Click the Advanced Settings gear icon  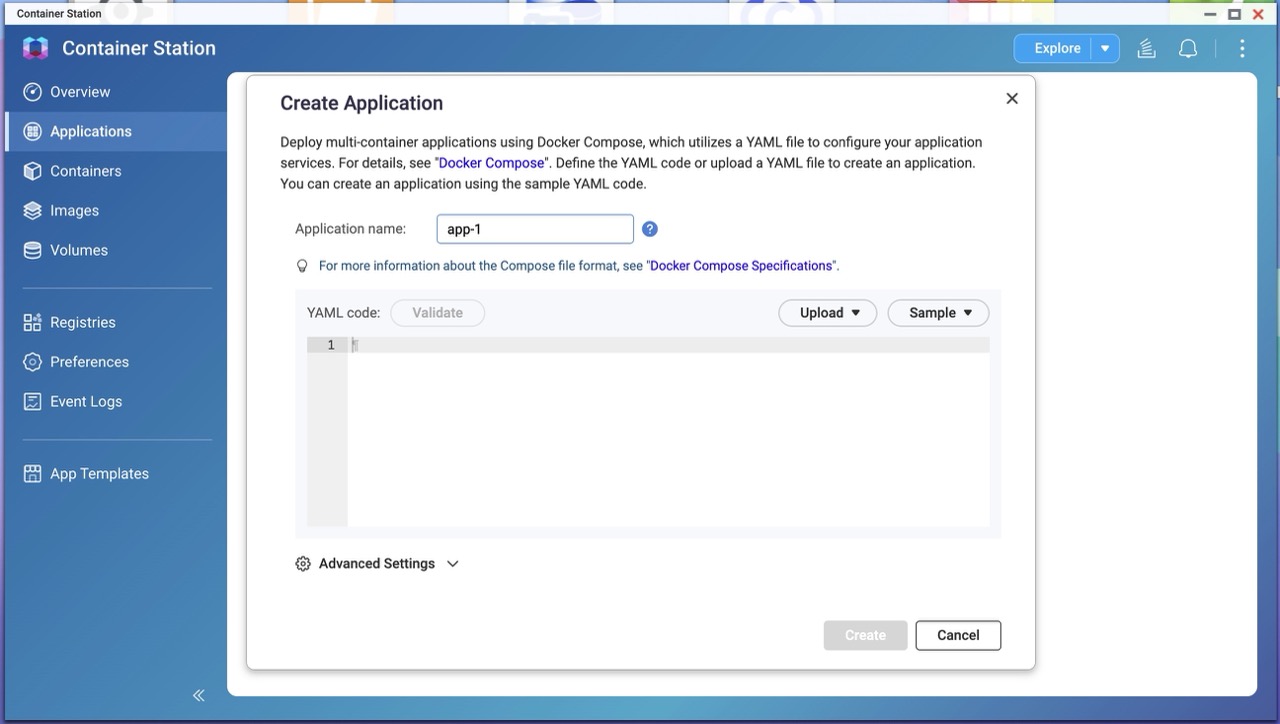pyautogui.click(x=303, y=564)
